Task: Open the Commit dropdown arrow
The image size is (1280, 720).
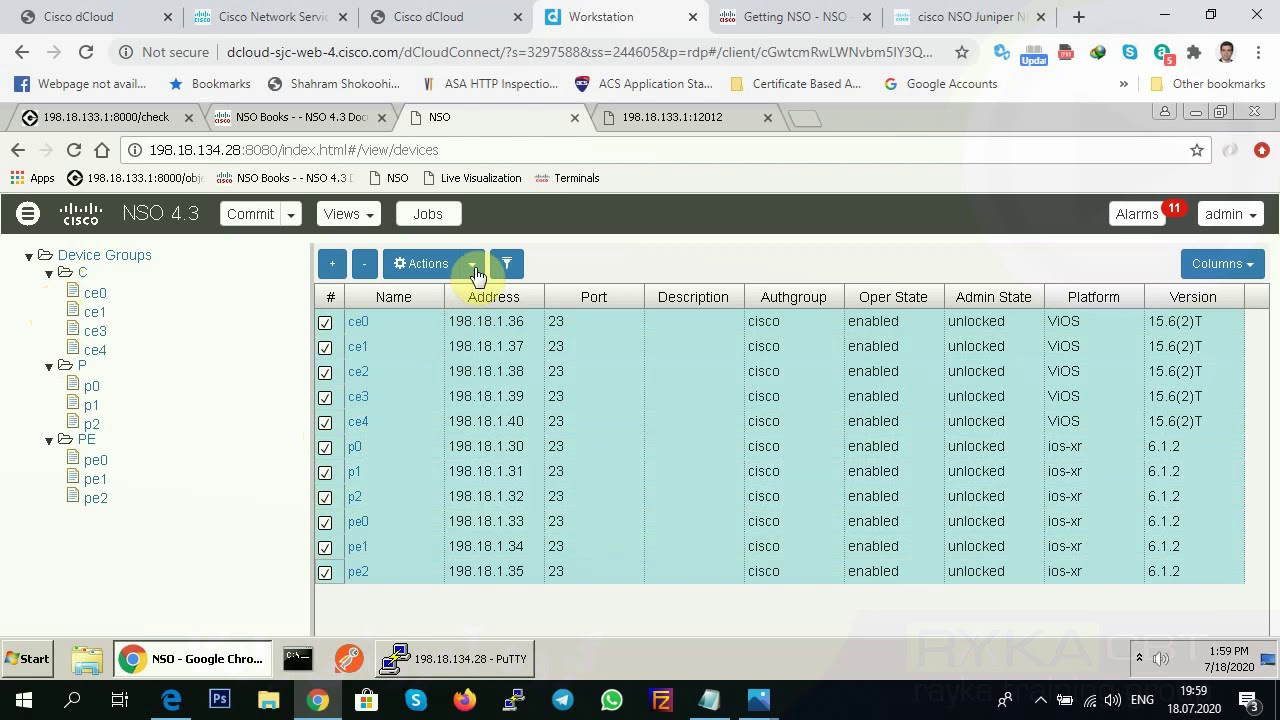Action: (x=291, y=214)
